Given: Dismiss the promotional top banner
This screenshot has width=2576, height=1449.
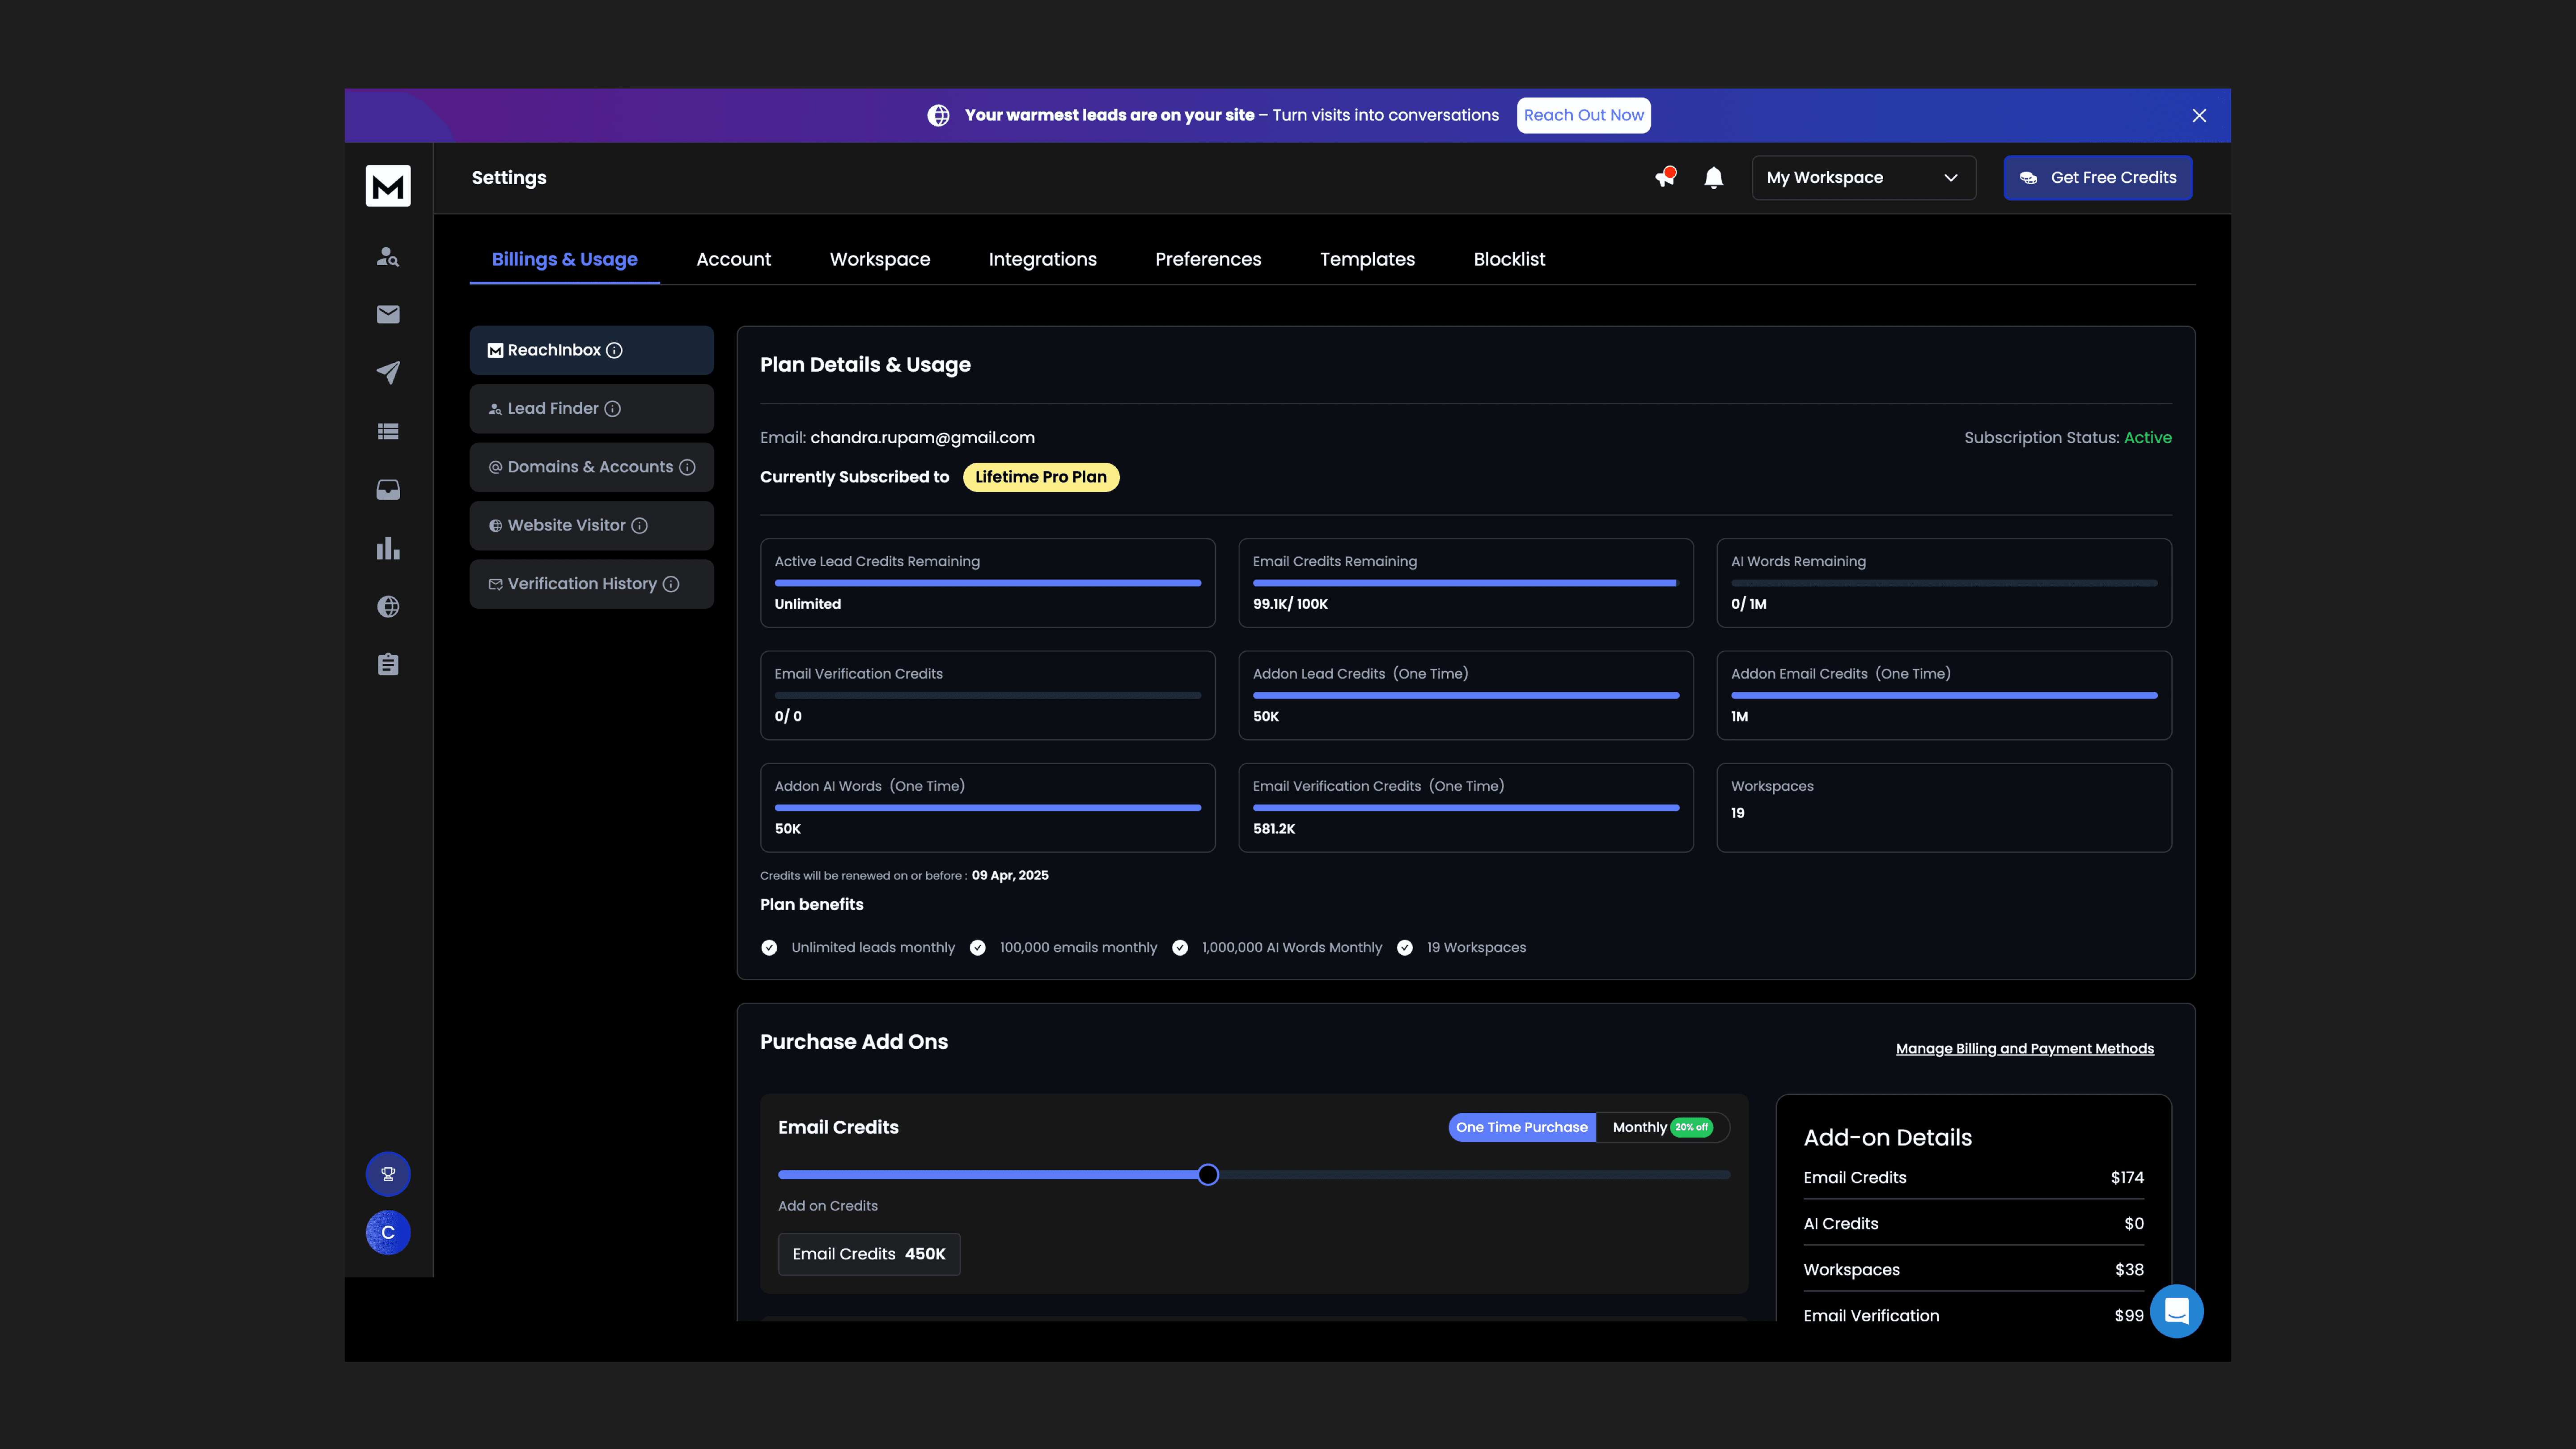Looking at the screenshot, I should 2199,116.
